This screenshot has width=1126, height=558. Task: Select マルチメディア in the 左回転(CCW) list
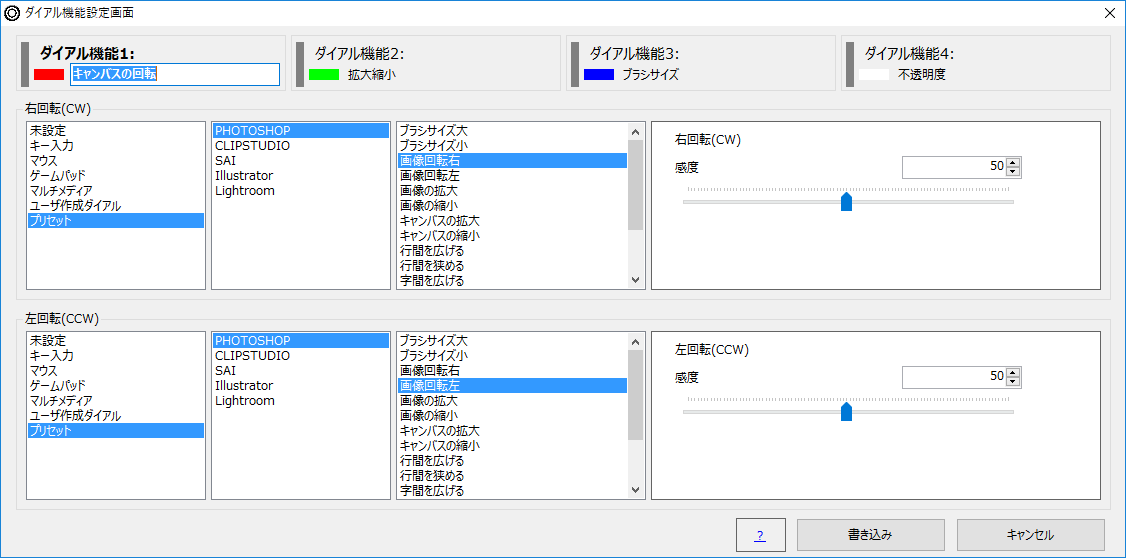pyautogui.click(x=116, y=400)
